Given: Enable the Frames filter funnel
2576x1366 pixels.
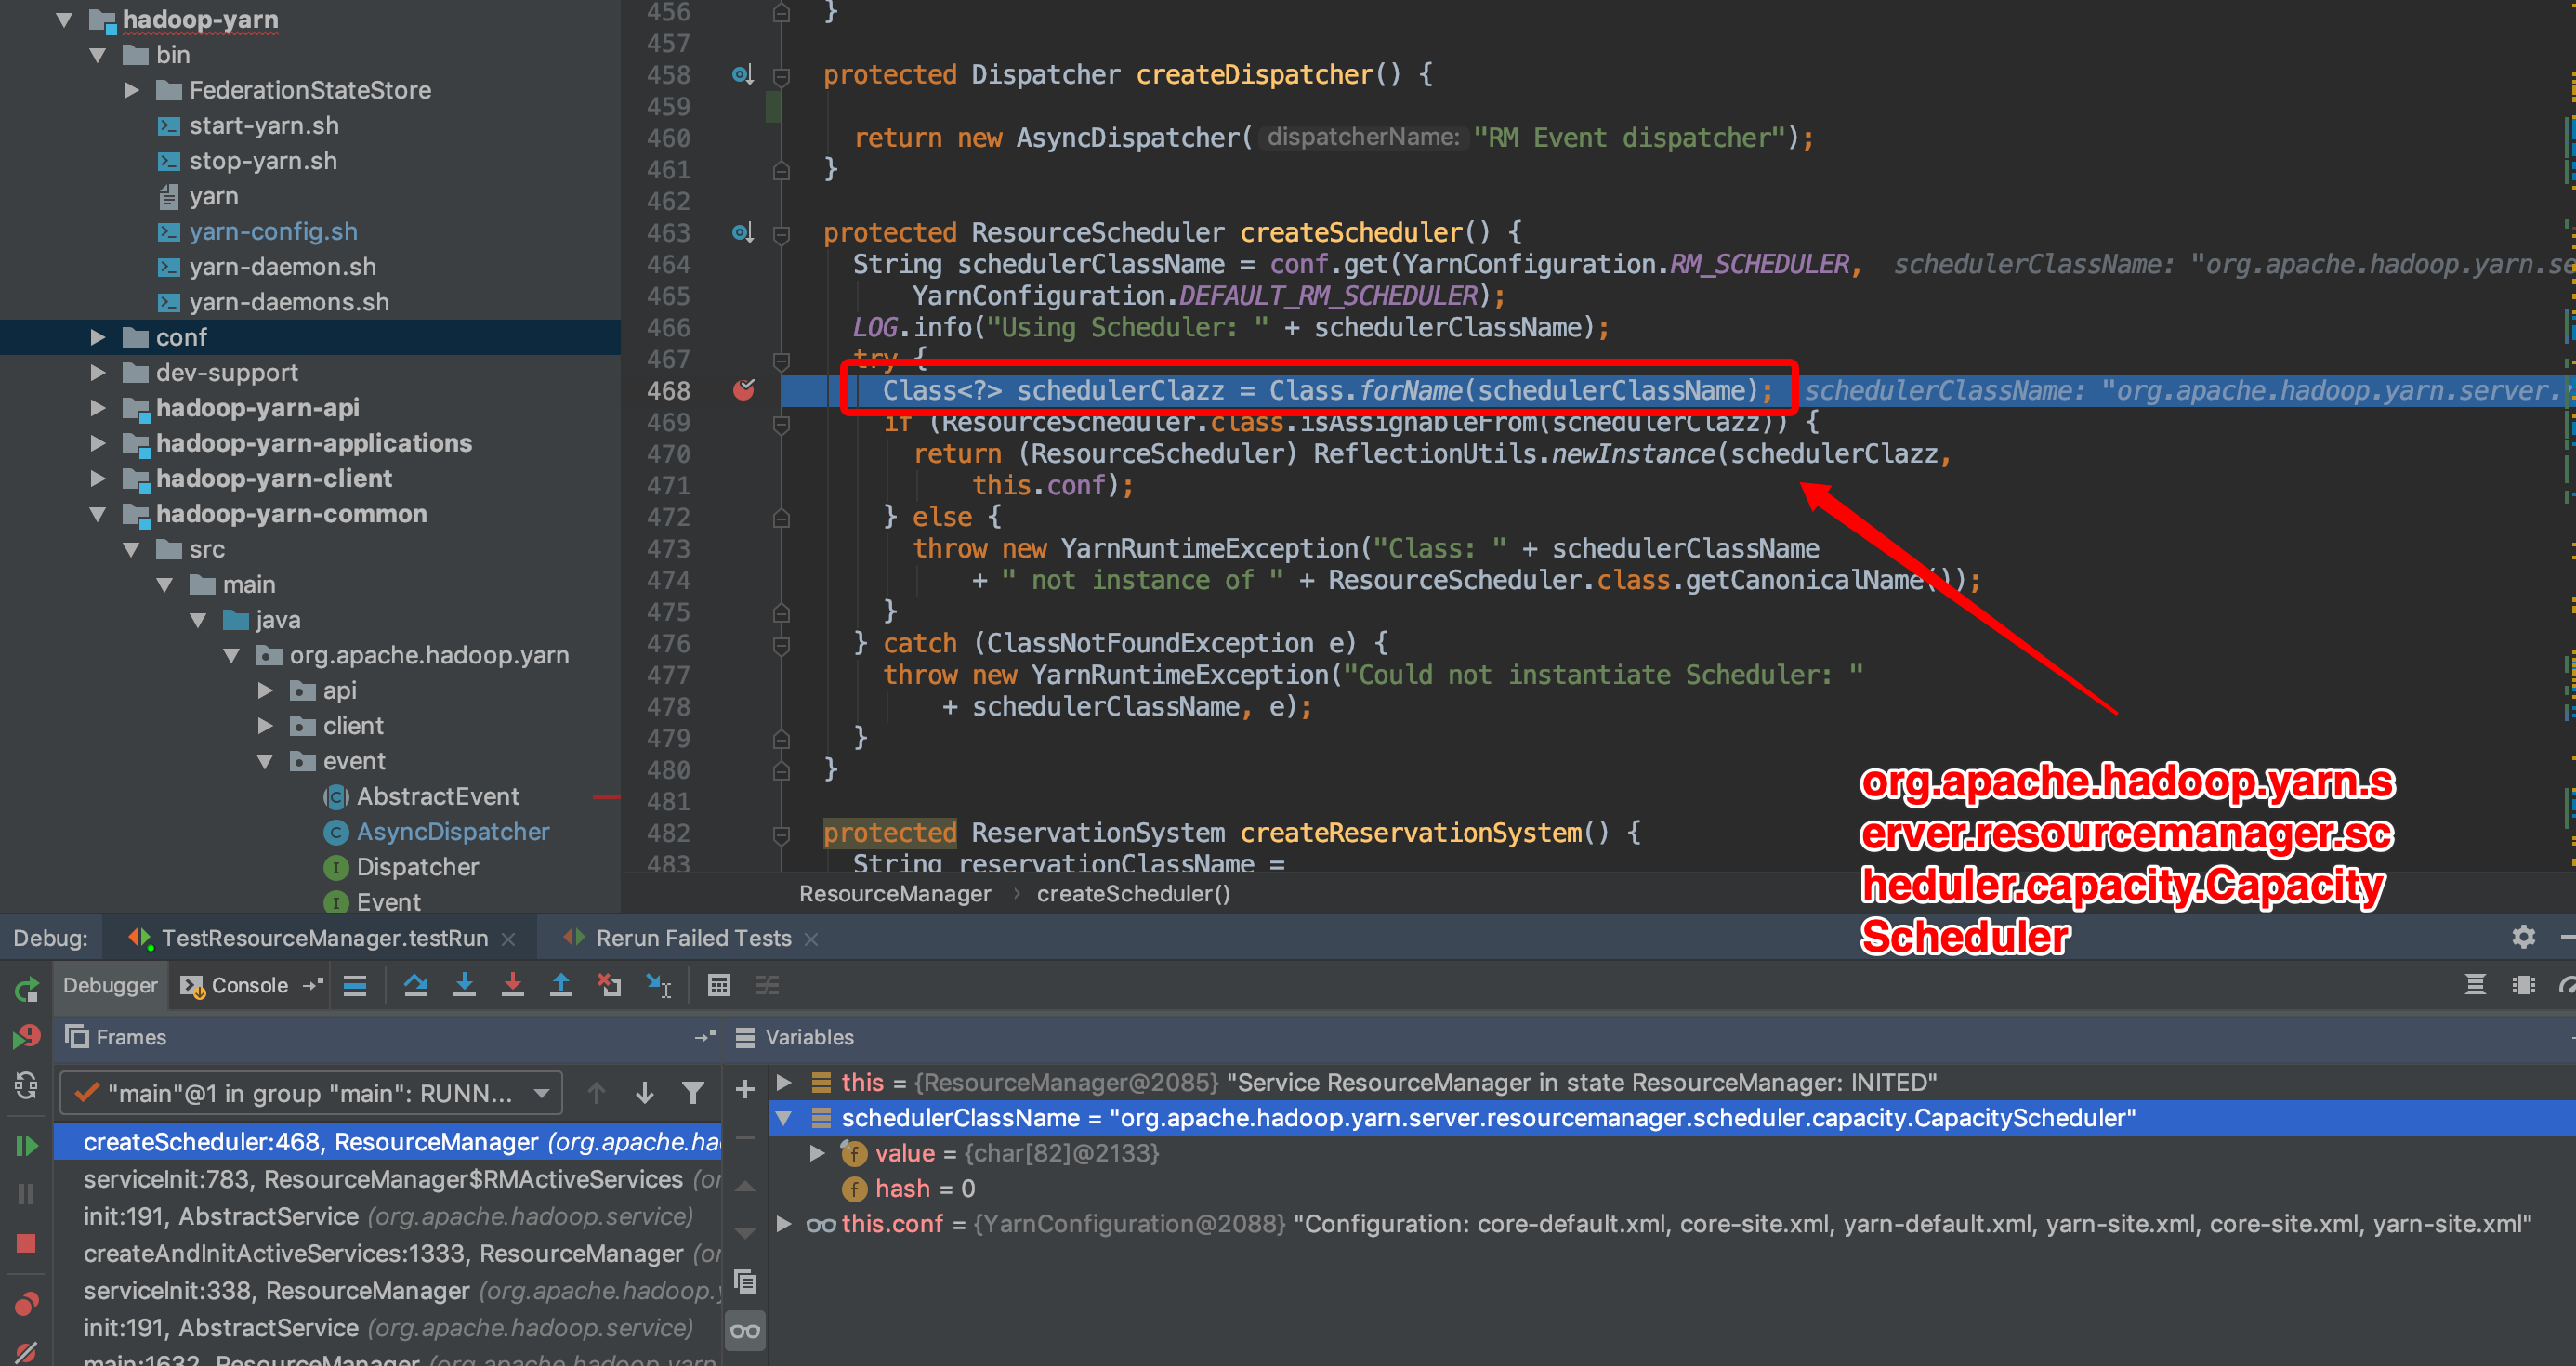Looking at the screenshot, I should pos(694,1092).
